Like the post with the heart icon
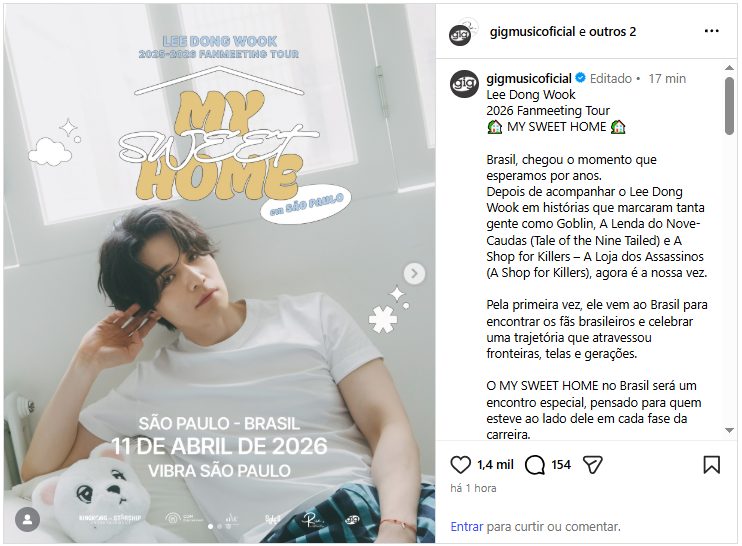 click(x=460, y=465)
